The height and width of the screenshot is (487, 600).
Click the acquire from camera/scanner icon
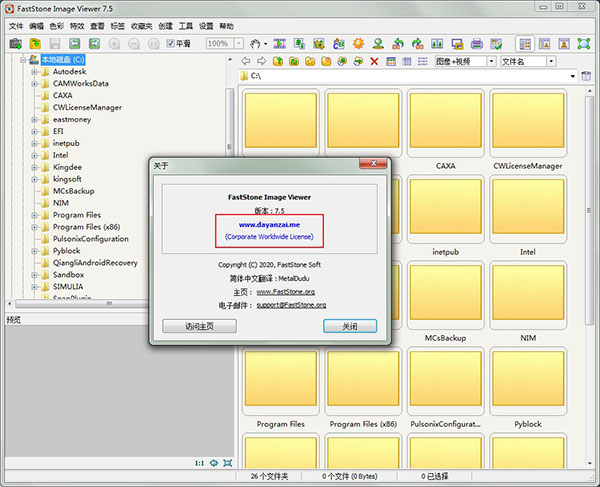click(15, 44)
